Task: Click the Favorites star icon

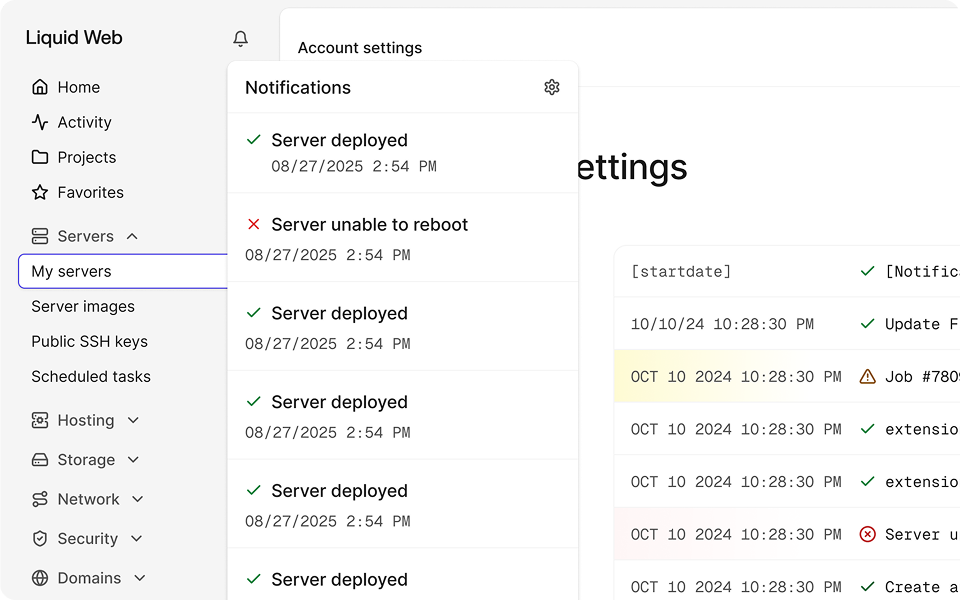Action: 40,192
